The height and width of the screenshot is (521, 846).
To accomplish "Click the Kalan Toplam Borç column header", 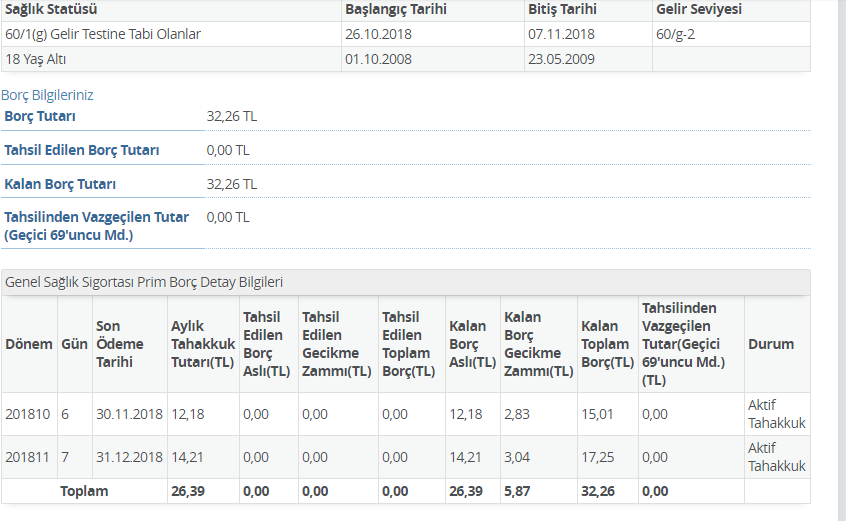I will 607,344.
